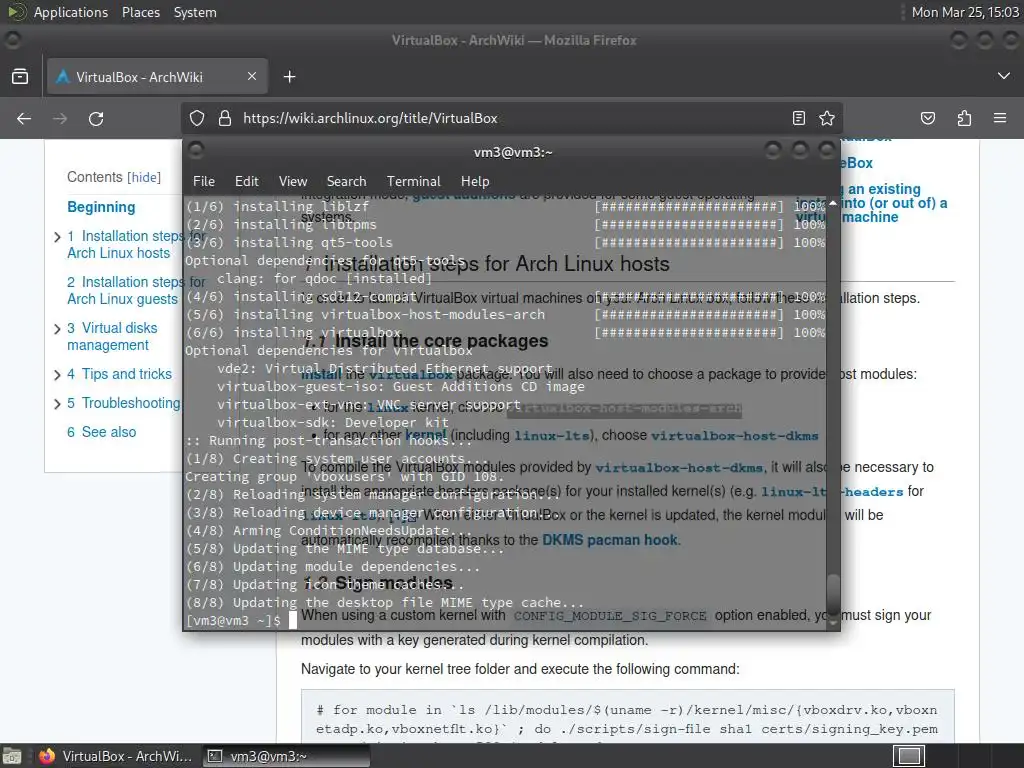Switch to vm3@vm3 terminal taskbar entry

coord(286,756)
